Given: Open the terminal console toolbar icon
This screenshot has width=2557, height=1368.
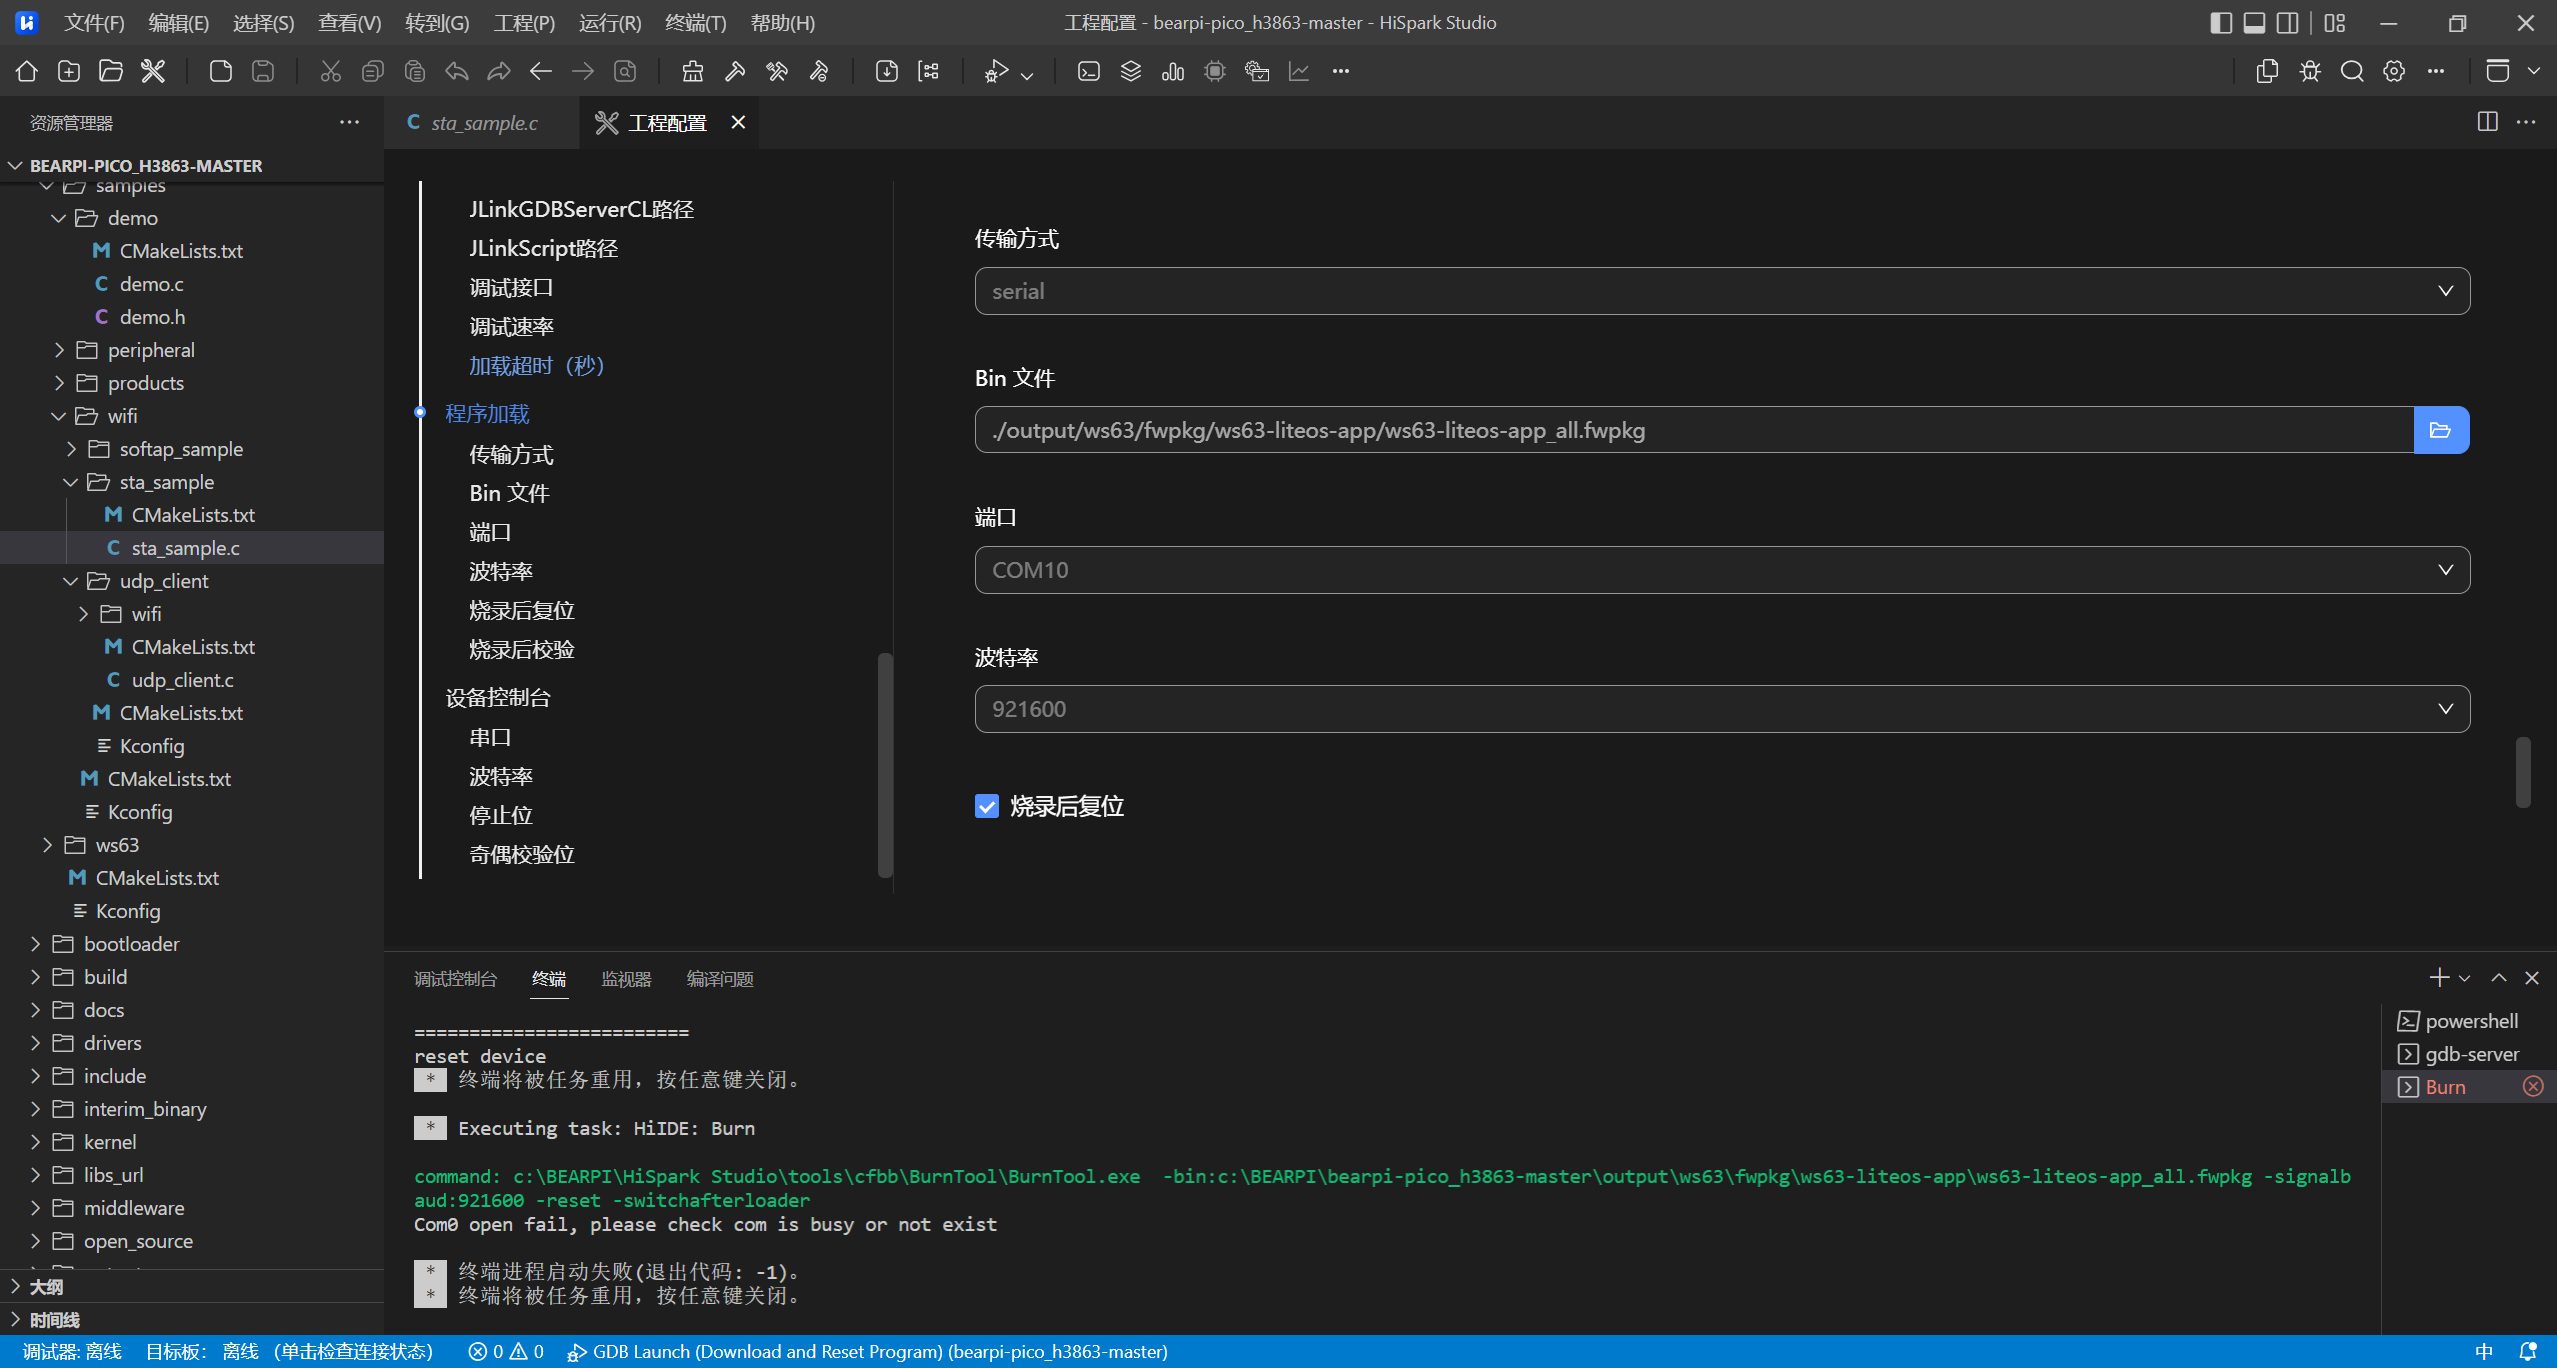Looking at the screenshot, I should 1088,71.
